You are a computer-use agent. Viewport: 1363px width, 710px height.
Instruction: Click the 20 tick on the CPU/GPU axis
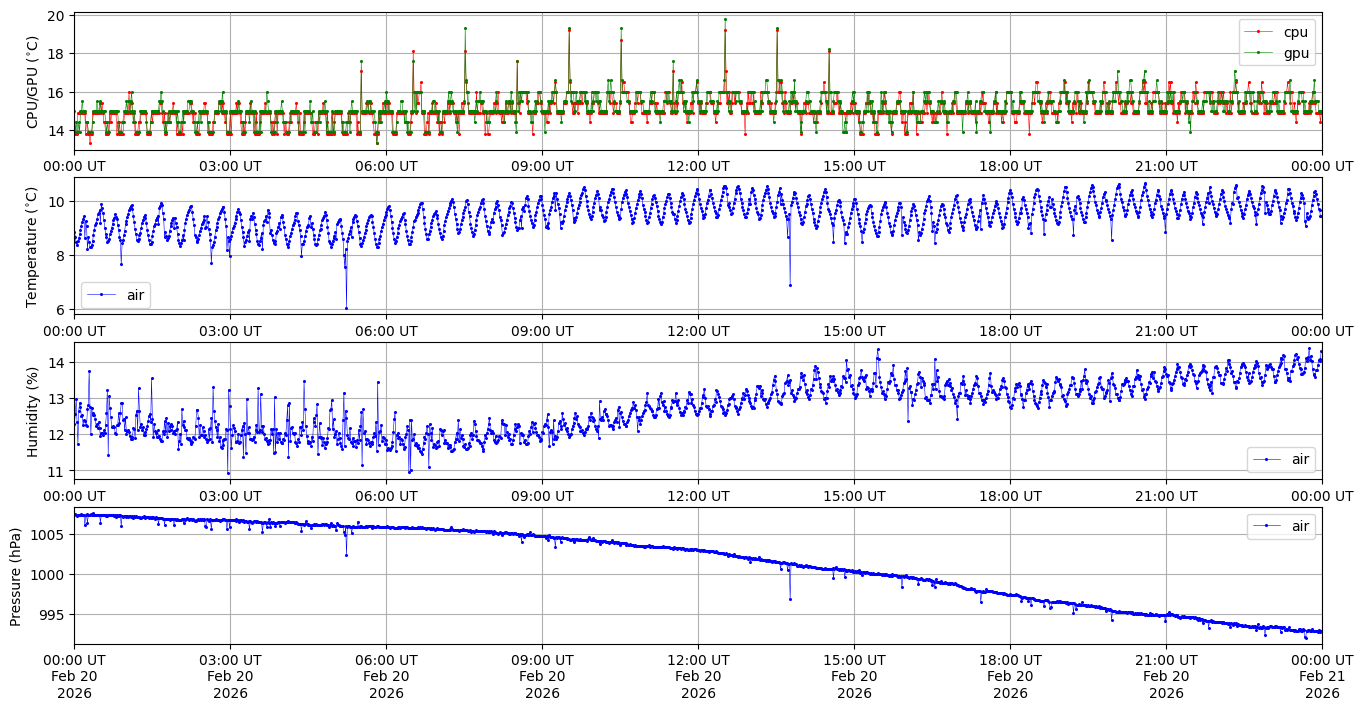56,16
